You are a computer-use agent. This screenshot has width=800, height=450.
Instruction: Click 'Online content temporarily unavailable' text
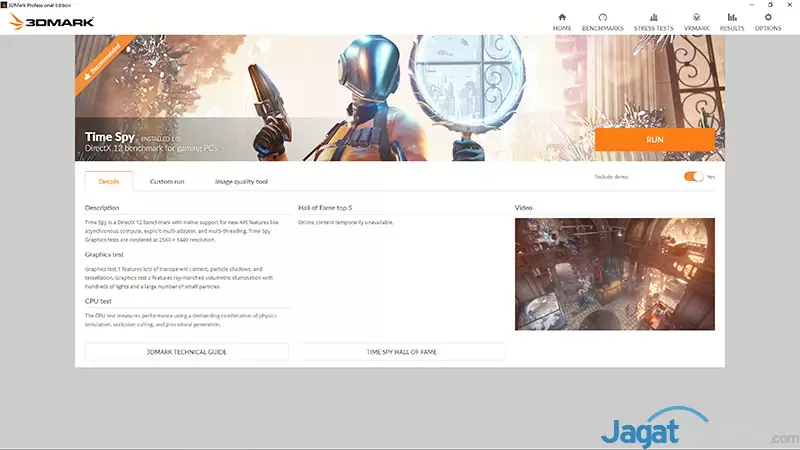point(346,222)
